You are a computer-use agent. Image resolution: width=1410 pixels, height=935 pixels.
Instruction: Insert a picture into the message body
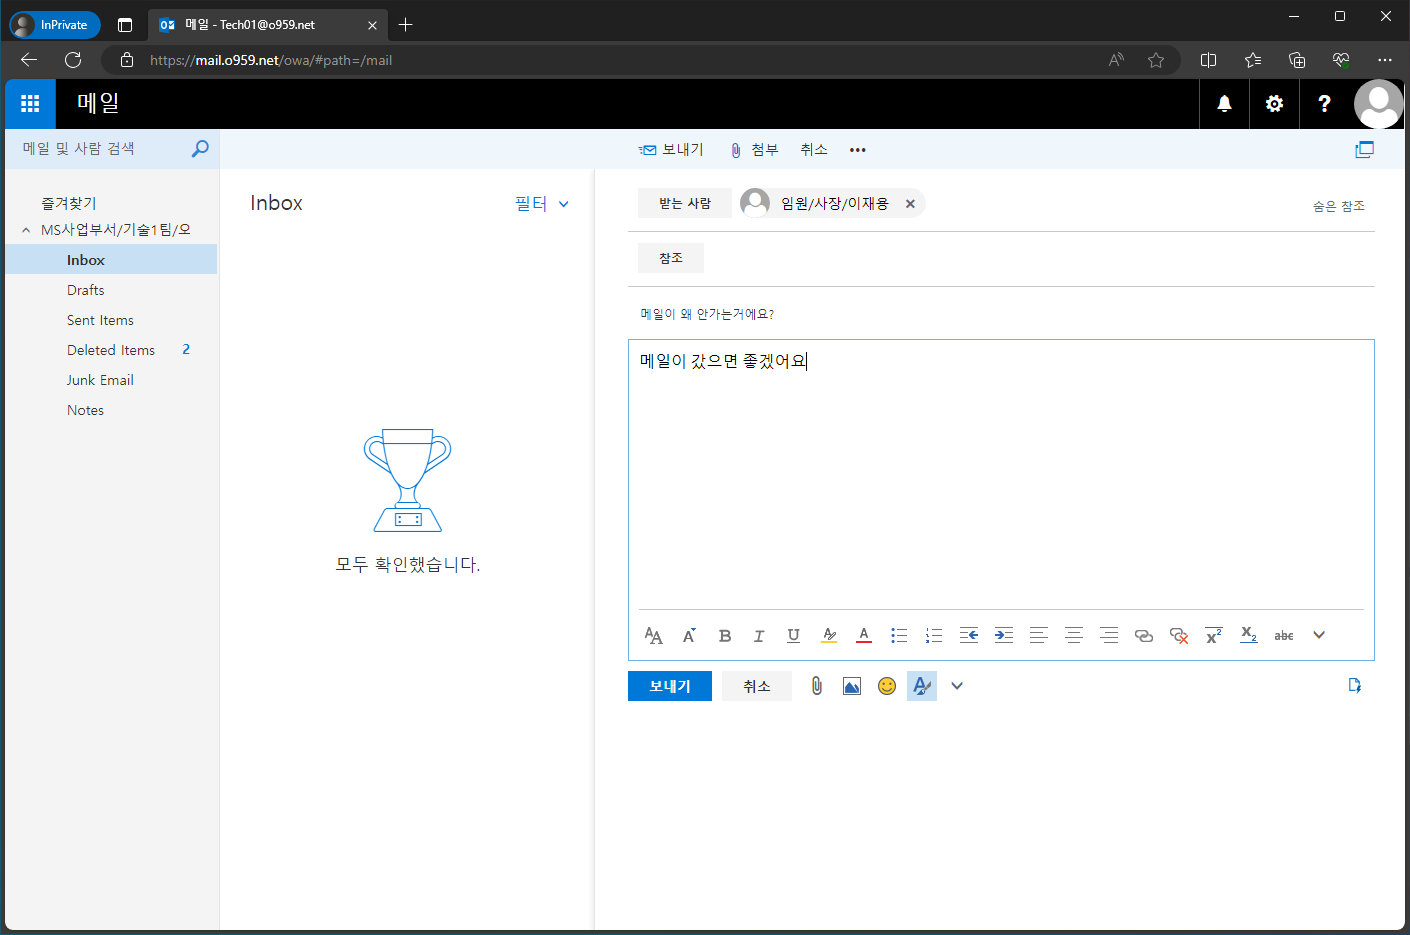click(x=851, y=685)
